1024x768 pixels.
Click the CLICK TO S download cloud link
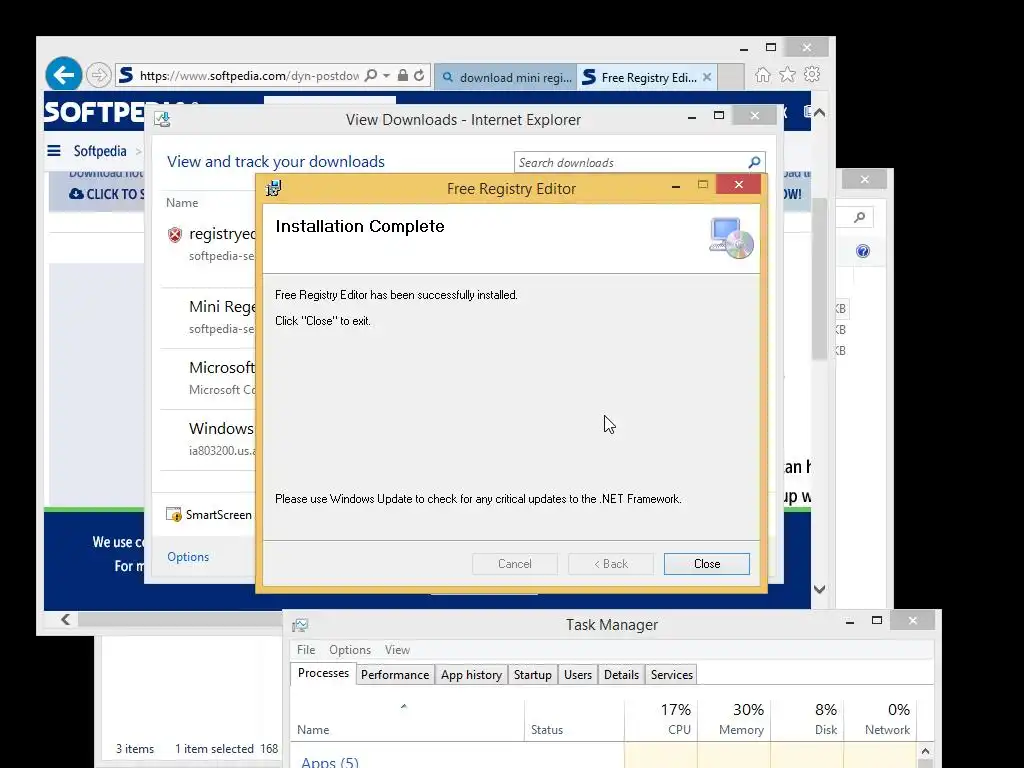click(106, 194)
